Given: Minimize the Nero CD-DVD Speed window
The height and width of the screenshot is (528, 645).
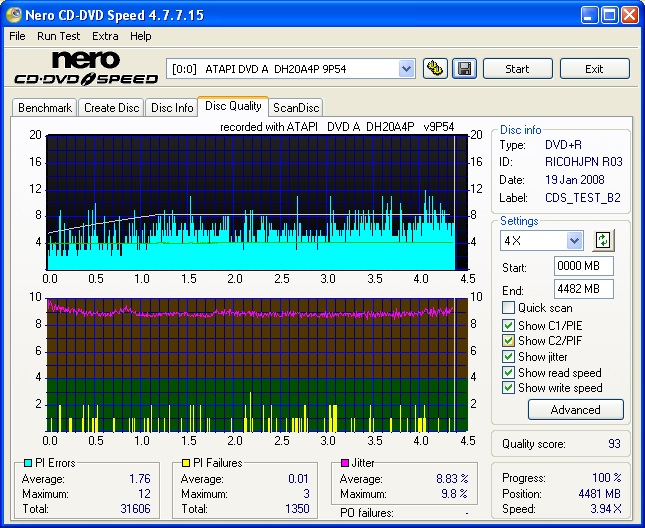Looking at the screenshot, I should pyautogui.click(x=589, y=15).
